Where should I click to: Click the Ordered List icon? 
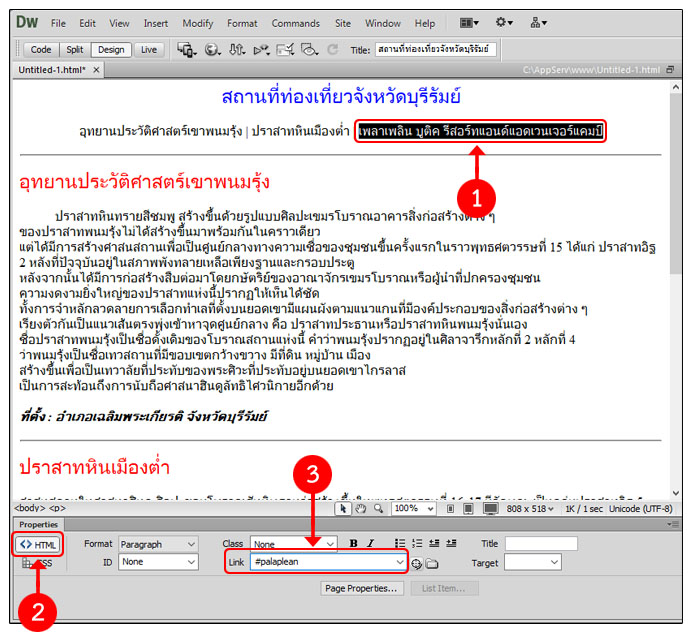tap(418, 544)
